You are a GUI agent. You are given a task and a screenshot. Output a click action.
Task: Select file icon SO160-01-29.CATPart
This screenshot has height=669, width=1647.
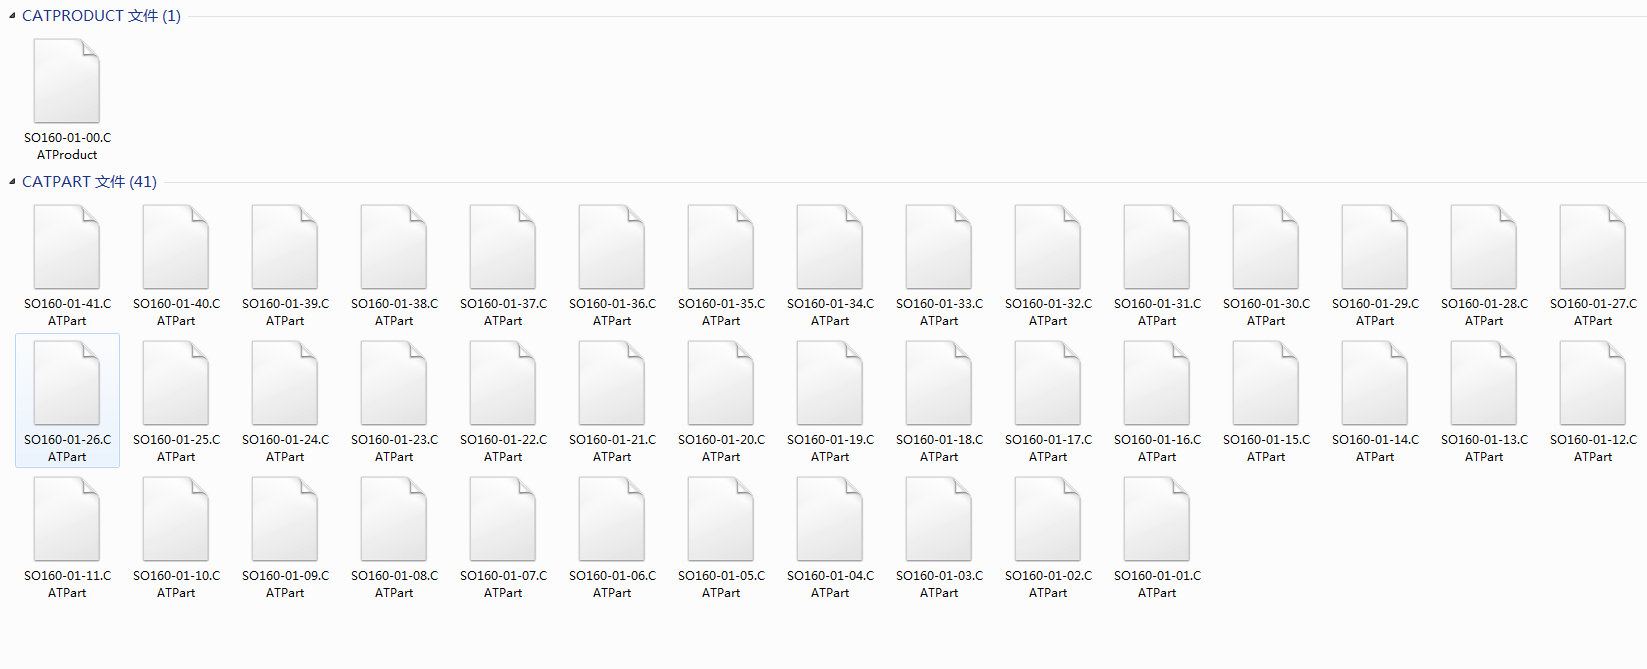[x=1375, y=247]
